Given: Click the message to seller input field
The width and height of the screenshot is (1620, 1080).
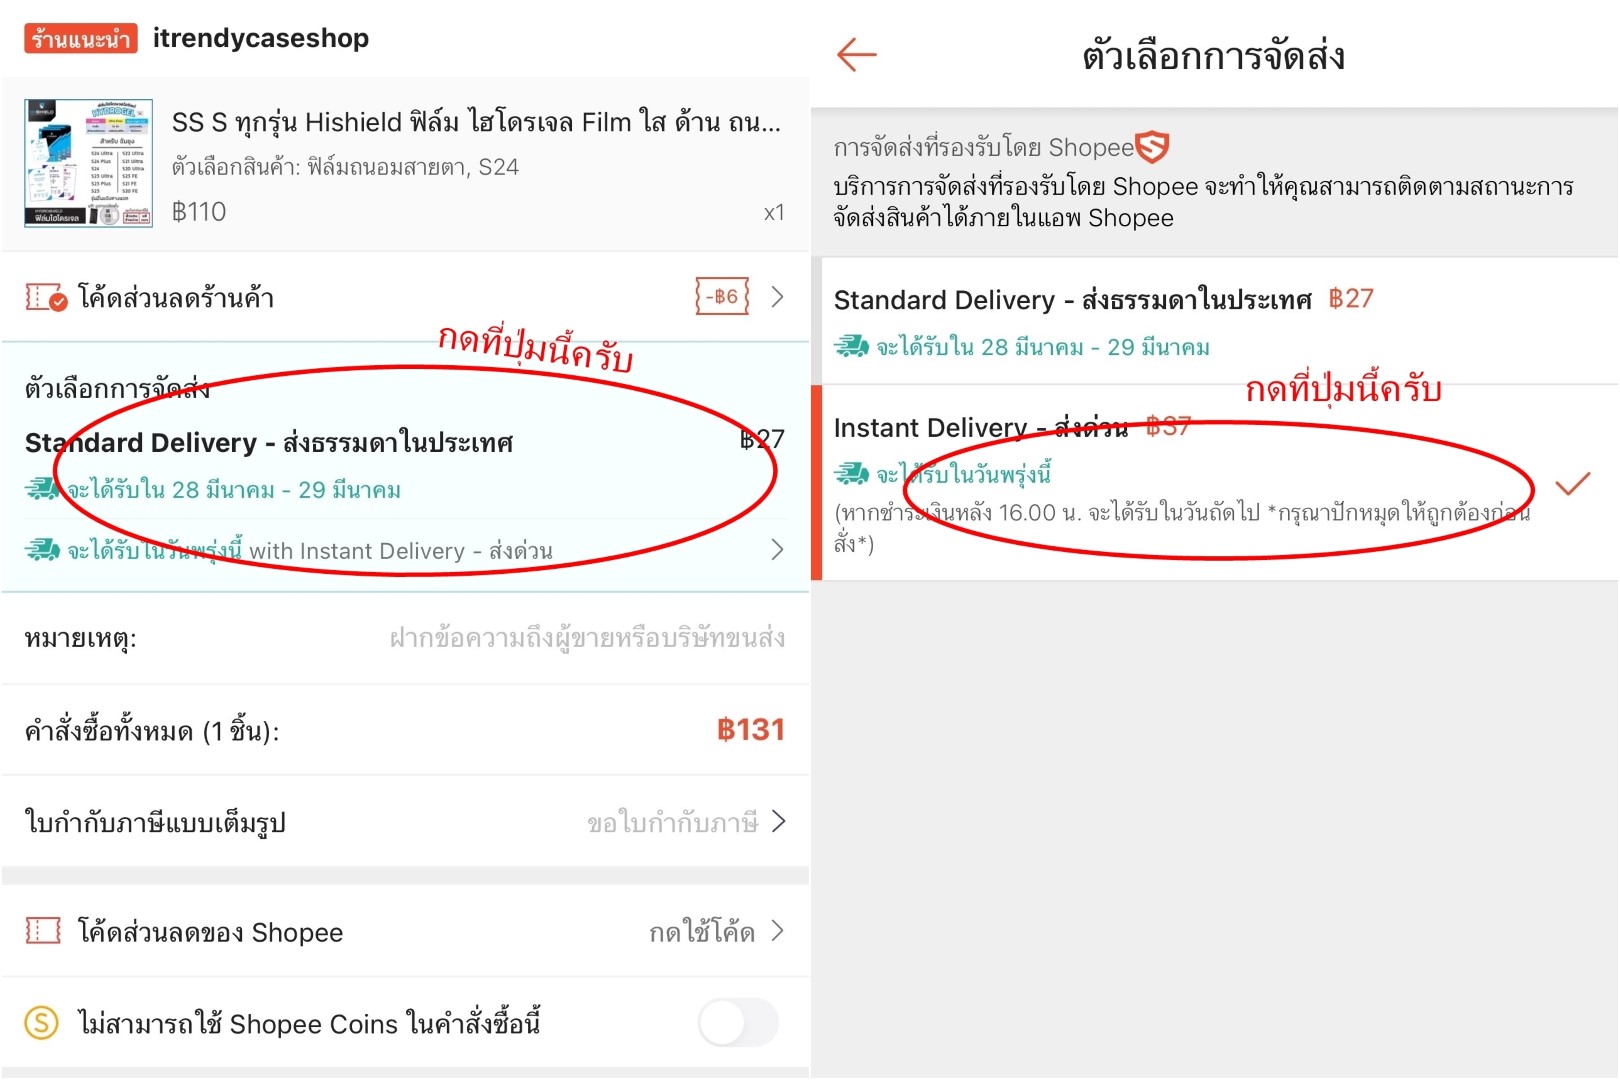Looking at the screenshot, I should click(587, 638).
